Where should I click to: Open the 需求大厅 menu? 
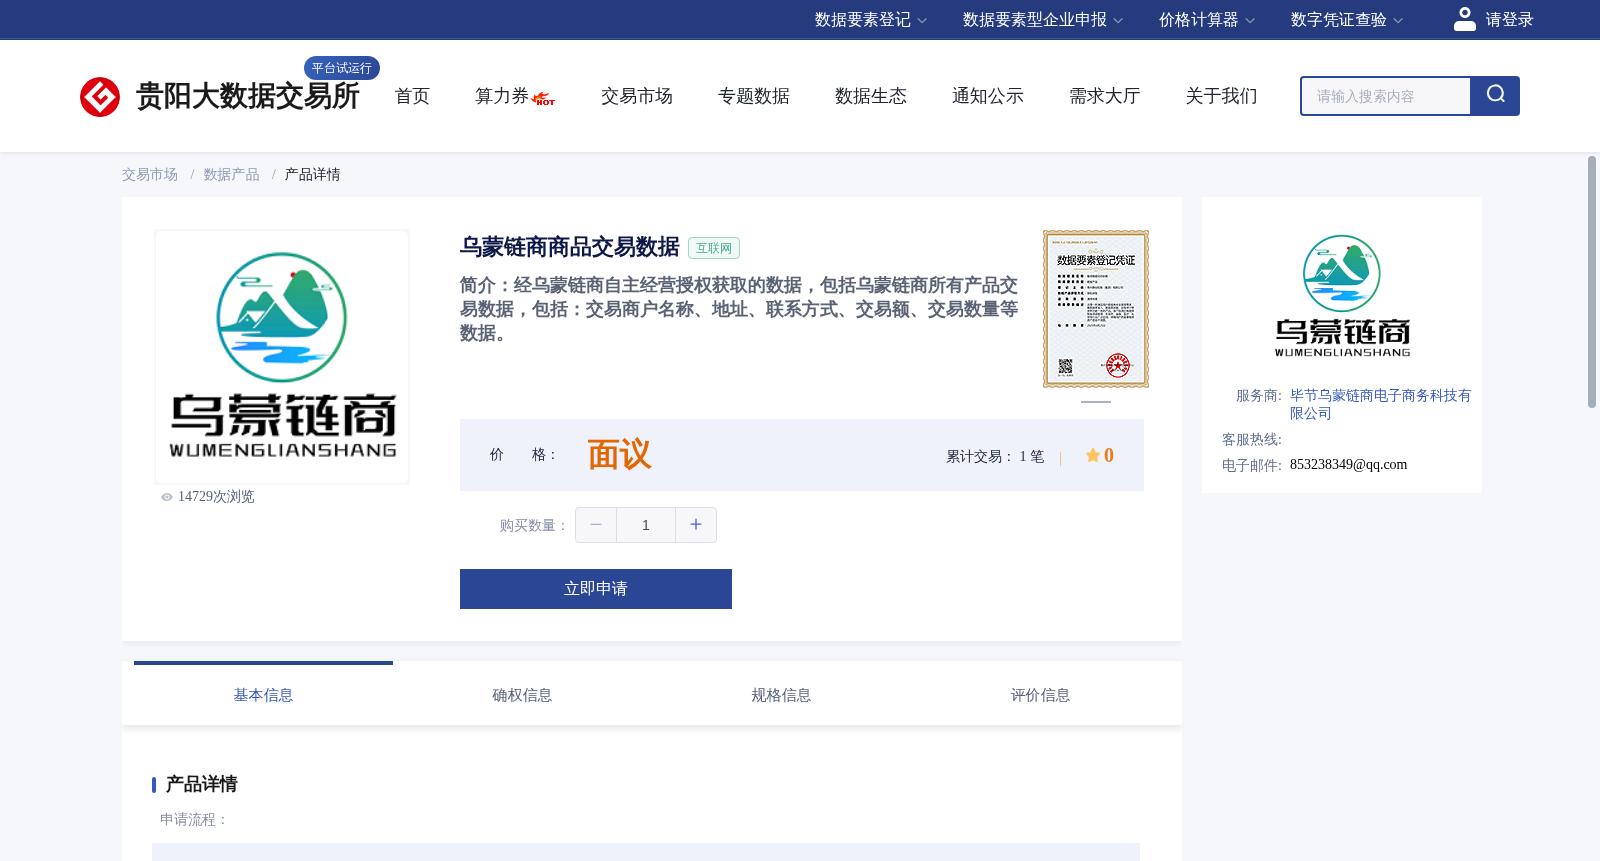click(1105, 96)
